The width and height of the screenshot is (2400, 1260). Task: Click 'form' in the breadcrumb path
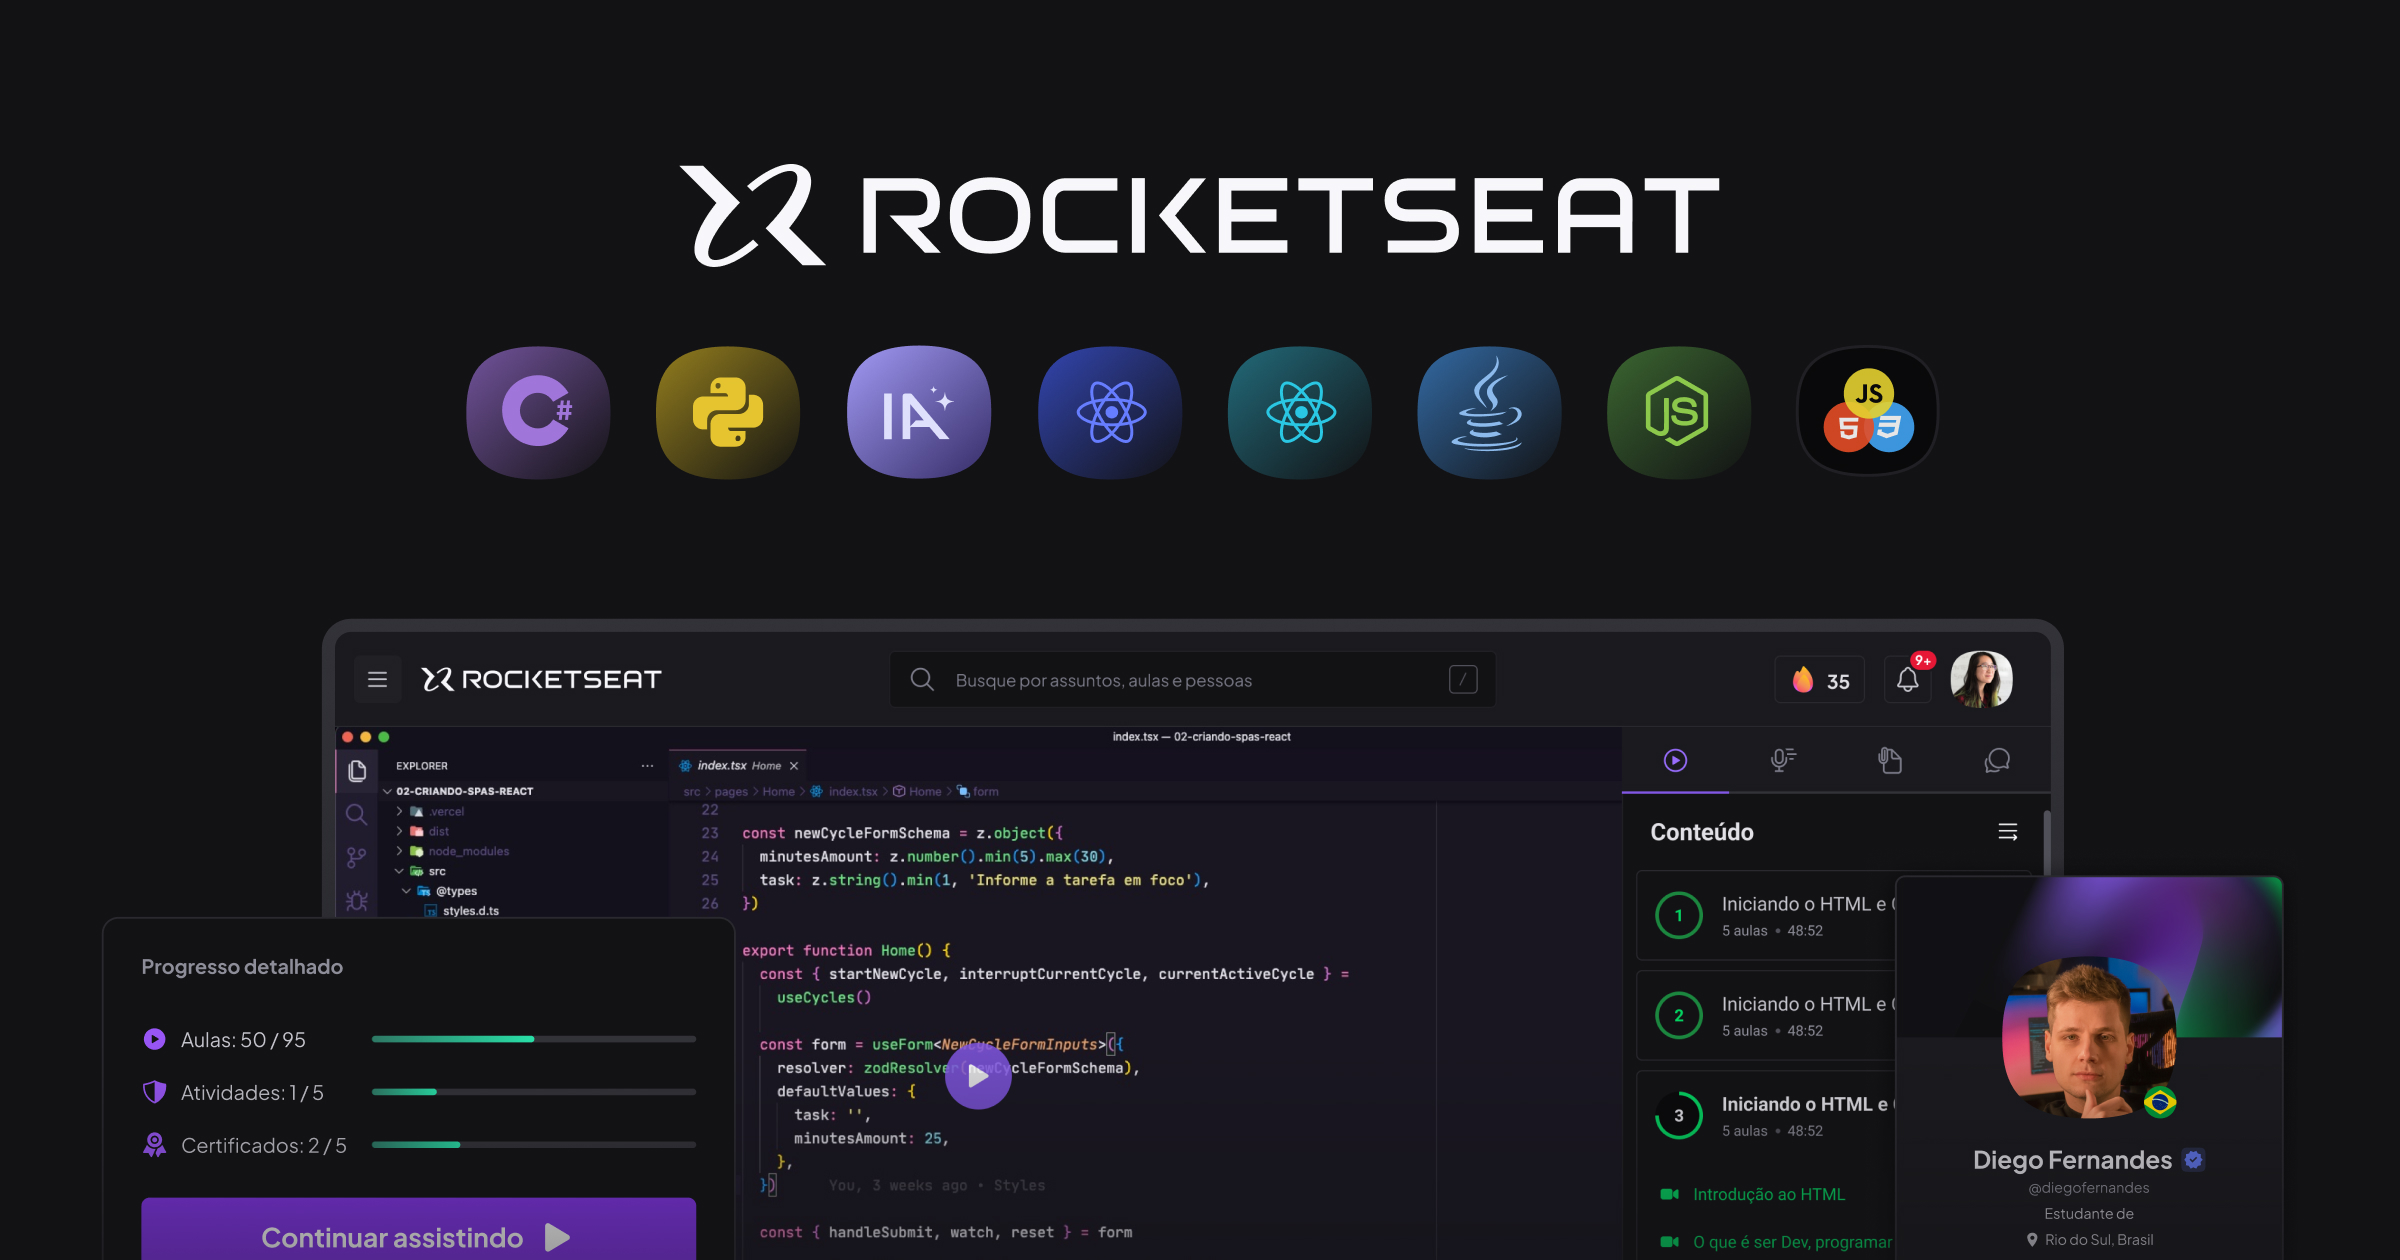(985, 792)
